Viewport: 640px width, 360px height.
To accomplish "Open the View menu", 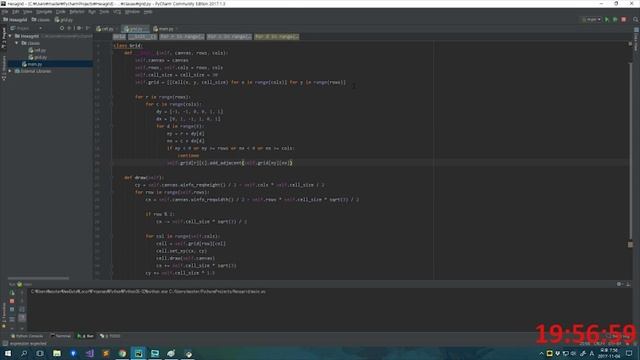I will click(x=27, y=12).
